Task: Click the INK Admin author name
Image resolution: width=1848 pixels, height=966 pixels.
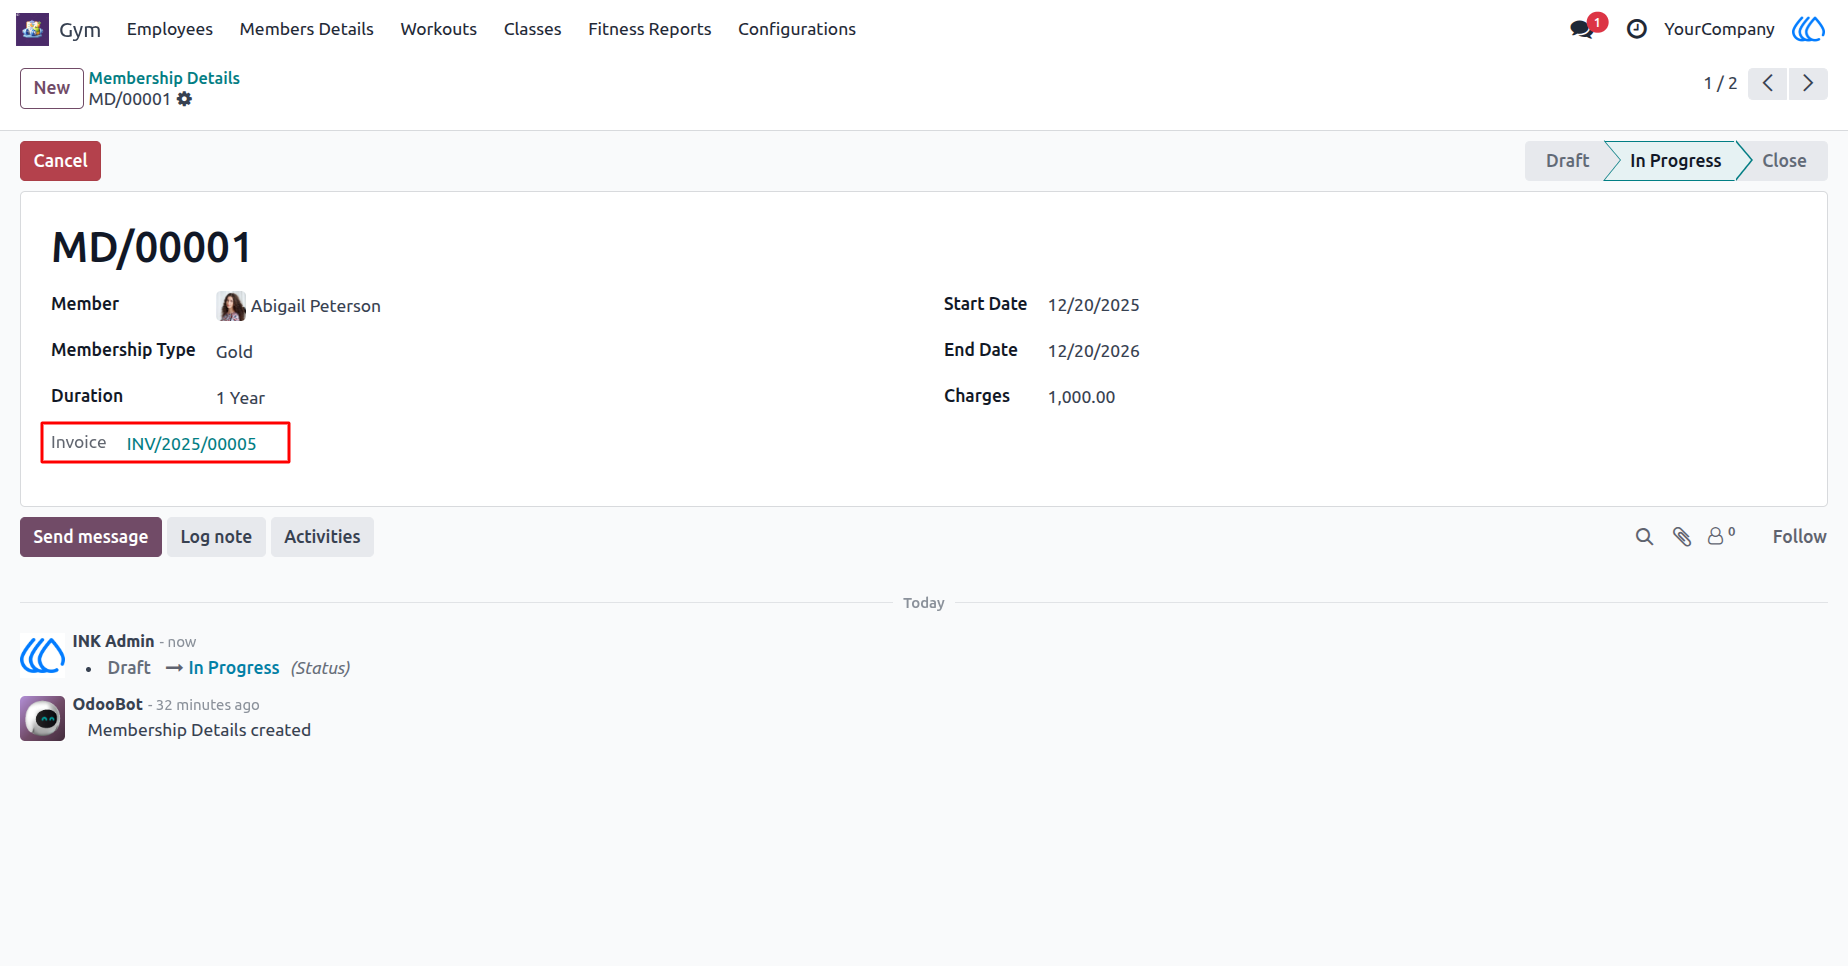Action: pyautogui.click(x=113, y=641)
